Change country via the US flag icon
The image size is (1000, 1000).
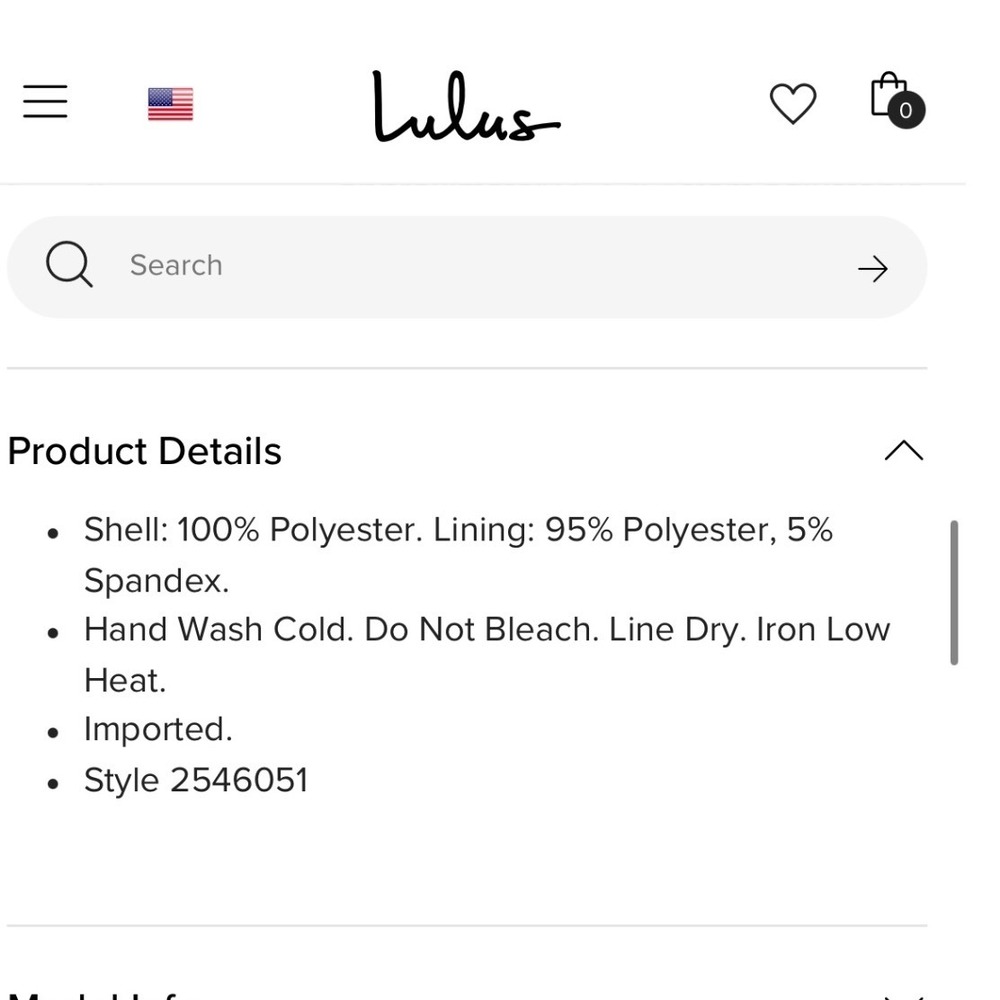[x=170, y=103]
